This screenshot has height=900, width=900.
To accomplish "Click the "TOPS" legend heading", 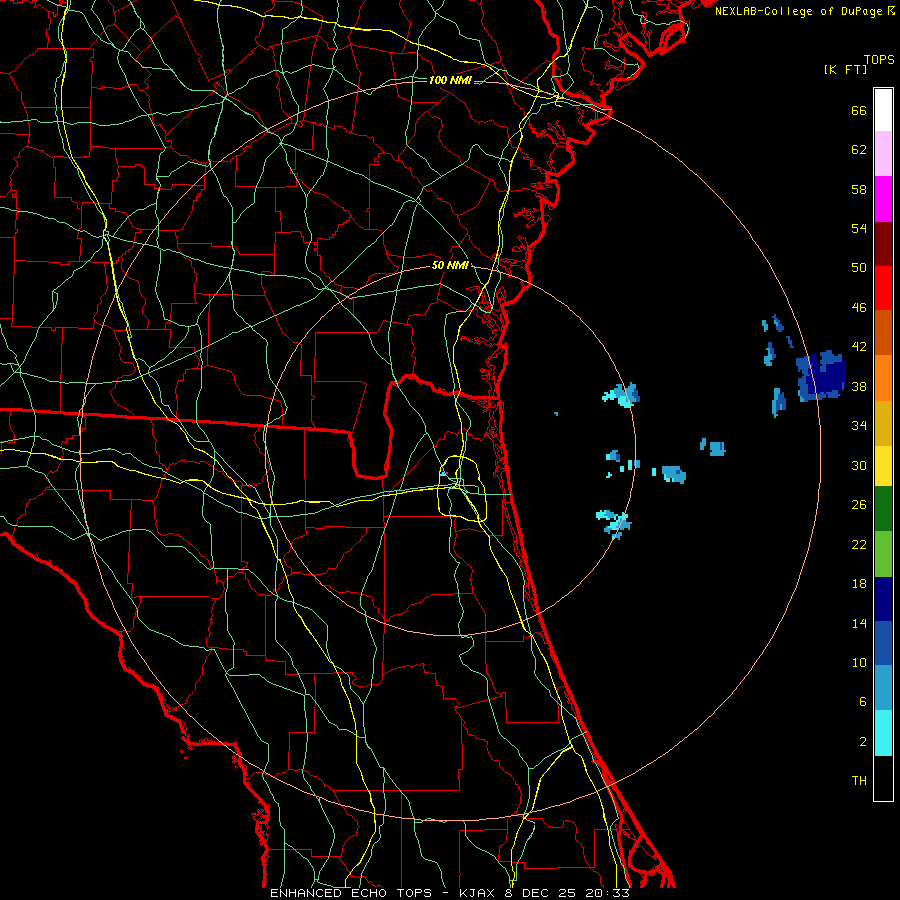I will [879, 60].
